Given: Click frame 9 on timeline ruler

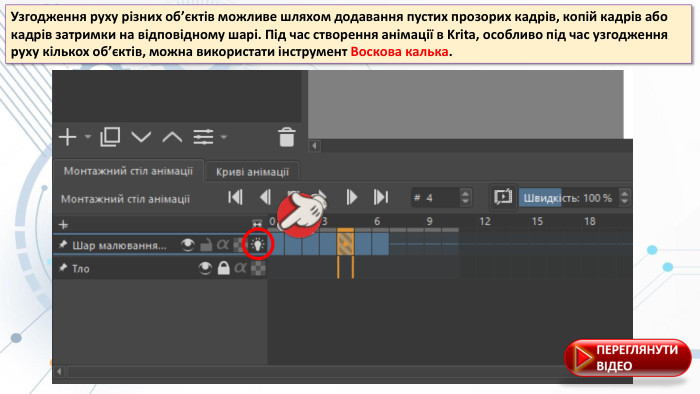Looking at the screenshot, I should tap(429, 221).
